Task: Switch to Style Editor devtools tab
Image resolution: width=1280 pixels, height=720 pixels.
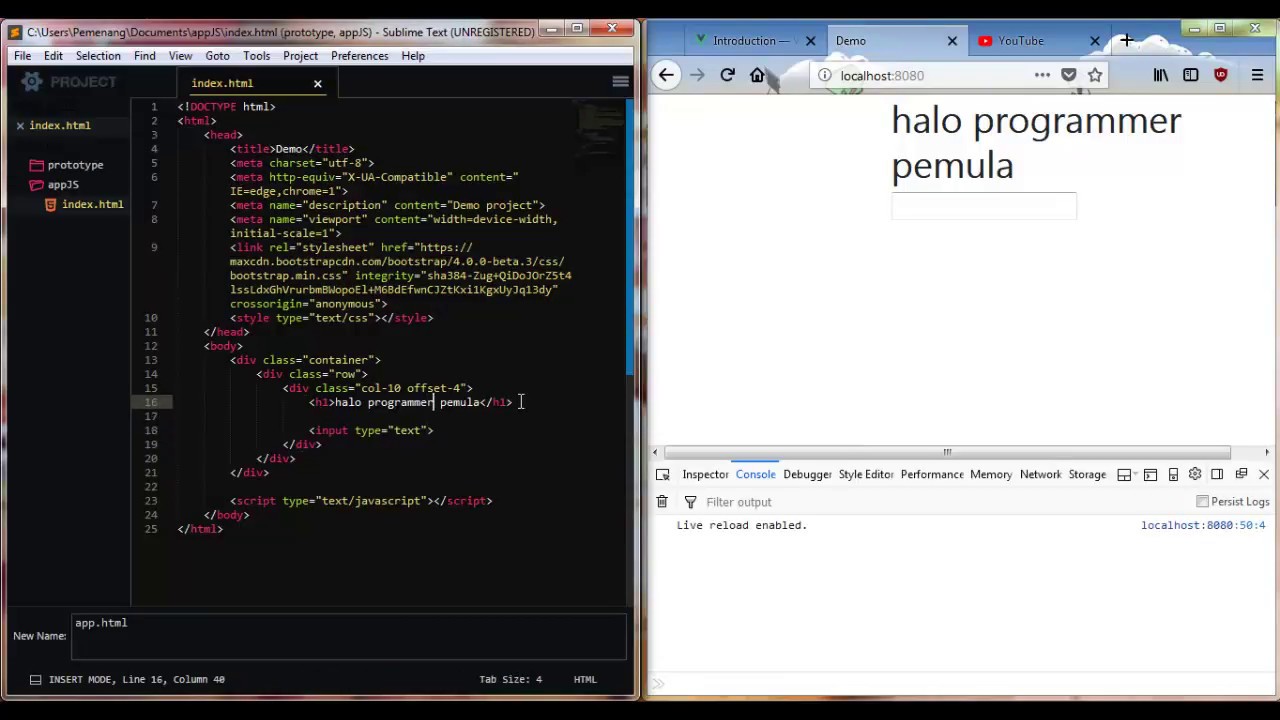Action: 865,475
